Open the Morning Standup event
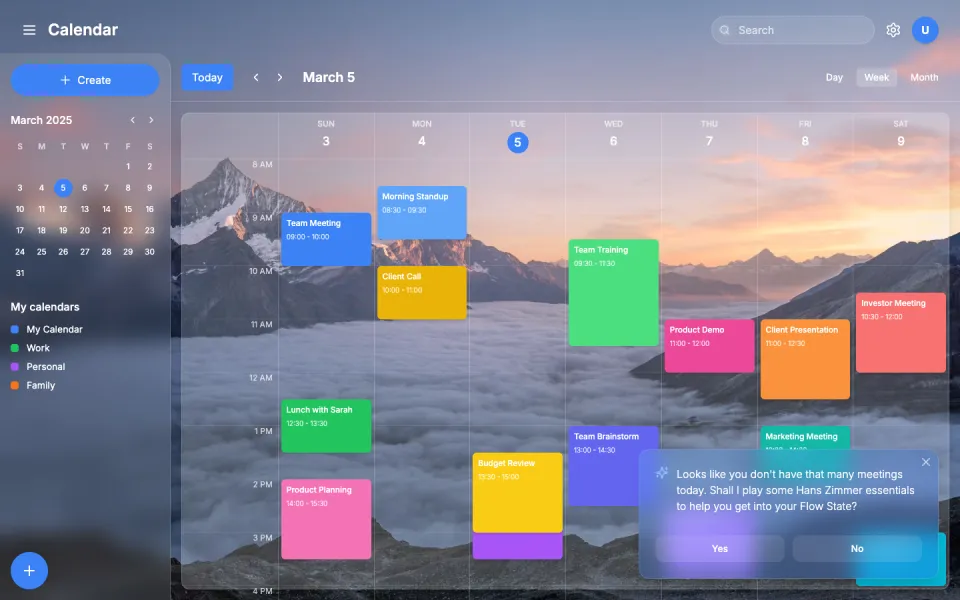Screen dimensions: 960x600 click(422, 212)
